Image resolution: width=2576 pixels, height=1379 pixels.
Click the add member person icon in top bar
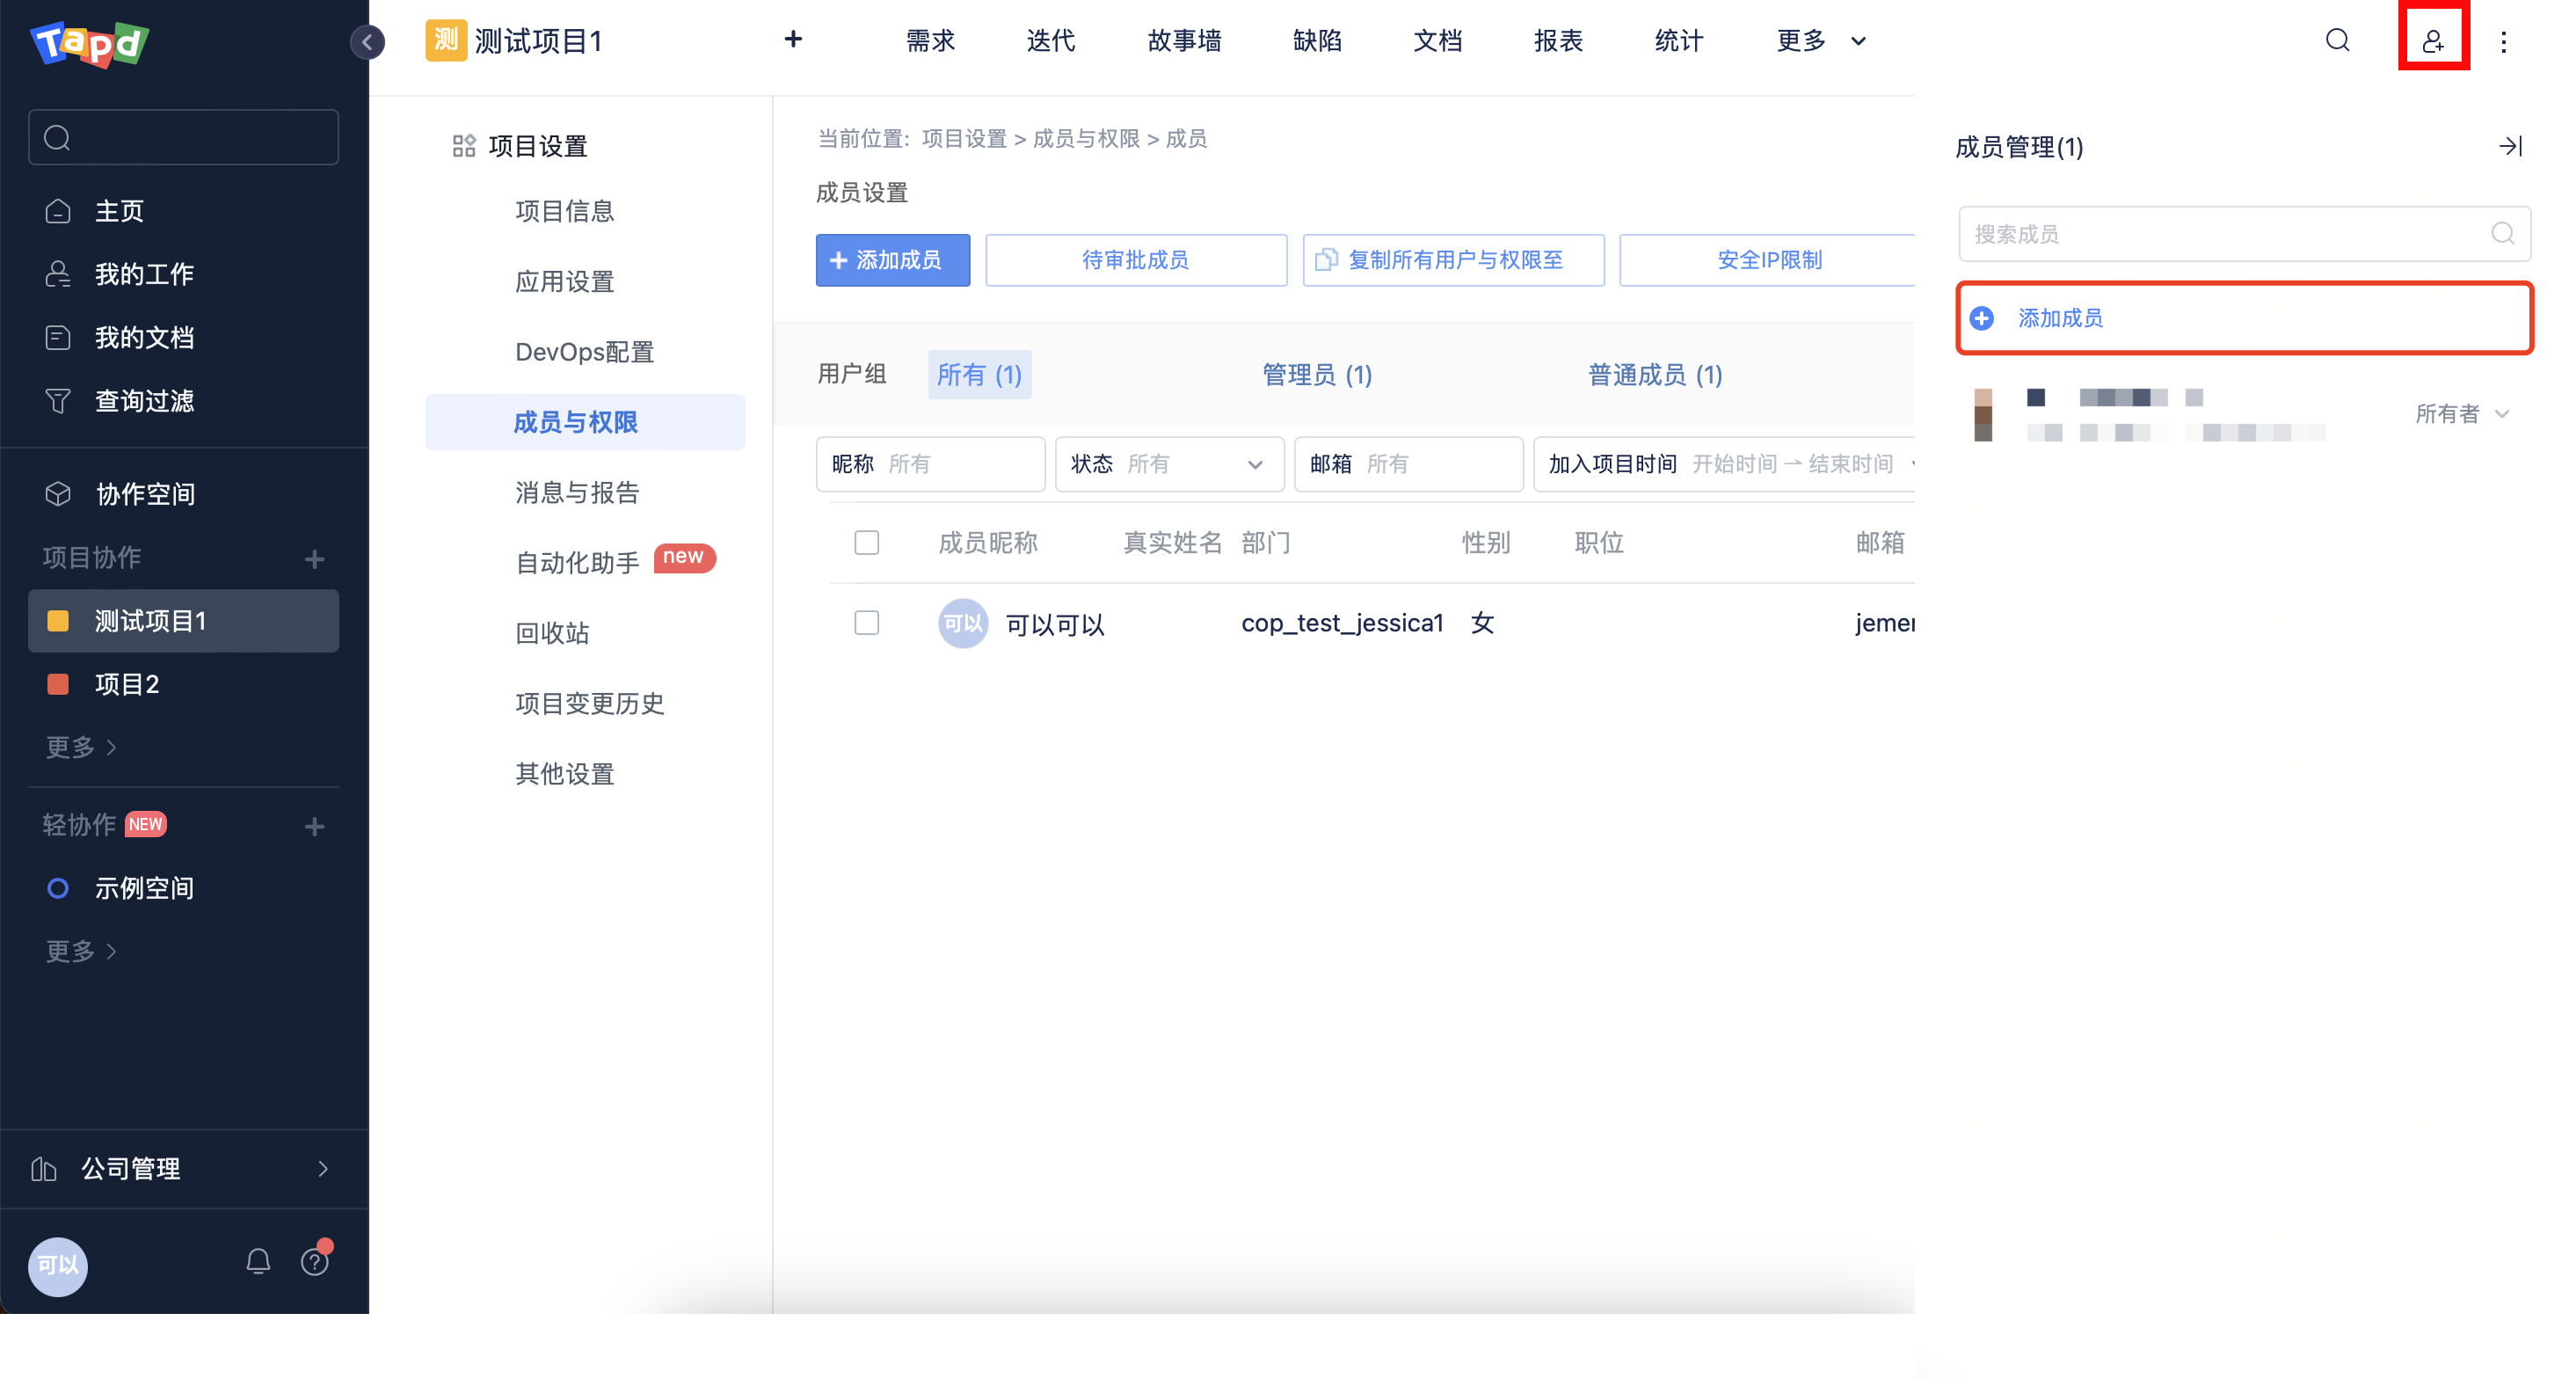click(x=2433, y=41)
